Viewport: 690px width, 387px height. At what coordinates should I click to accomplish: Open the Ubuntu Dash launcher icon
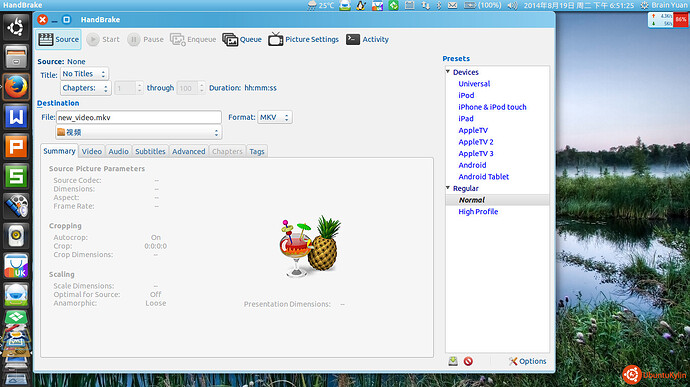point(16,27)
